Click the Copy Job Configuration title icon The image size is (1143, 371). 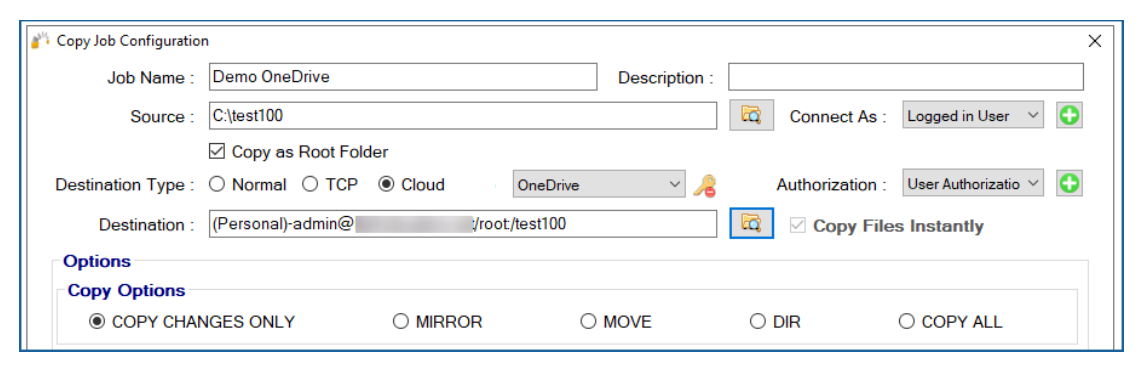point(40,41)
